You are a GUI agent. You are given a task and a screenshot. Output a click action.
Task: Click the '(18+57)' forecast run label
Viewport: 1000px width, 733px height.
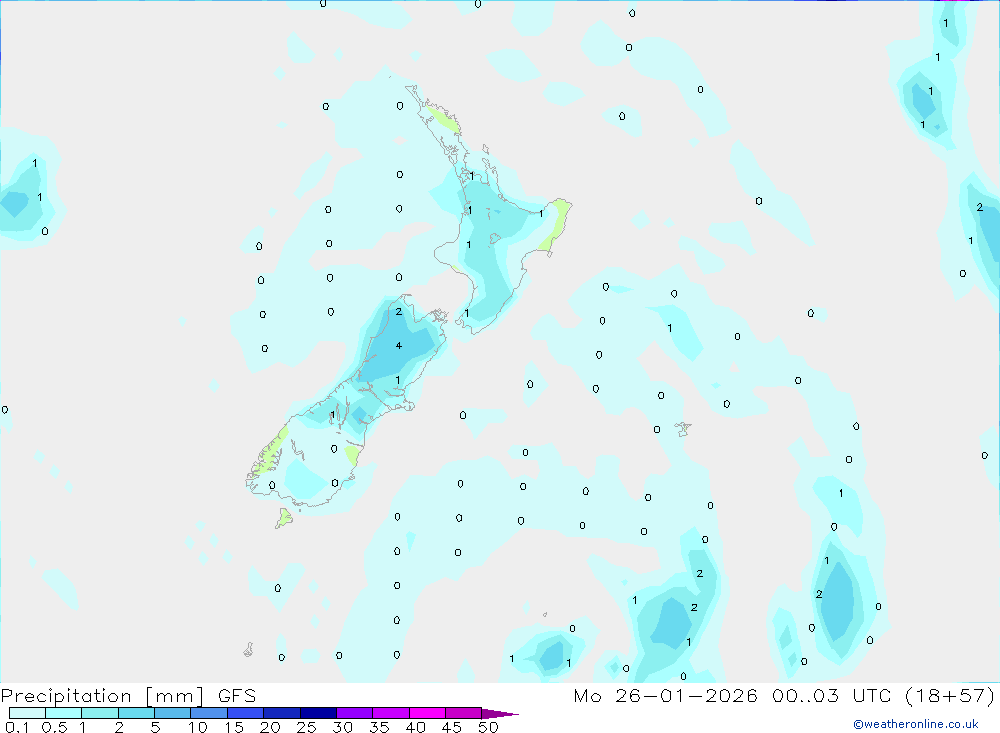[950, 695]
